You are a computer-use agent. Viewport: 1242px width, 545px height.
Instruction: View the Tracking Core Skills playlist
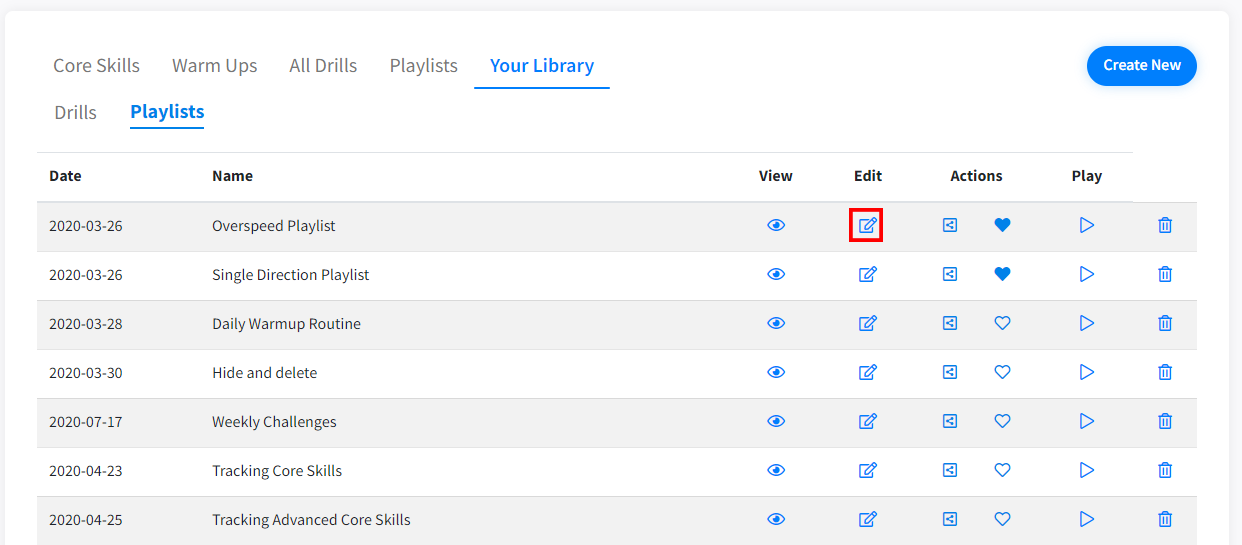click(x=776, y=470)
